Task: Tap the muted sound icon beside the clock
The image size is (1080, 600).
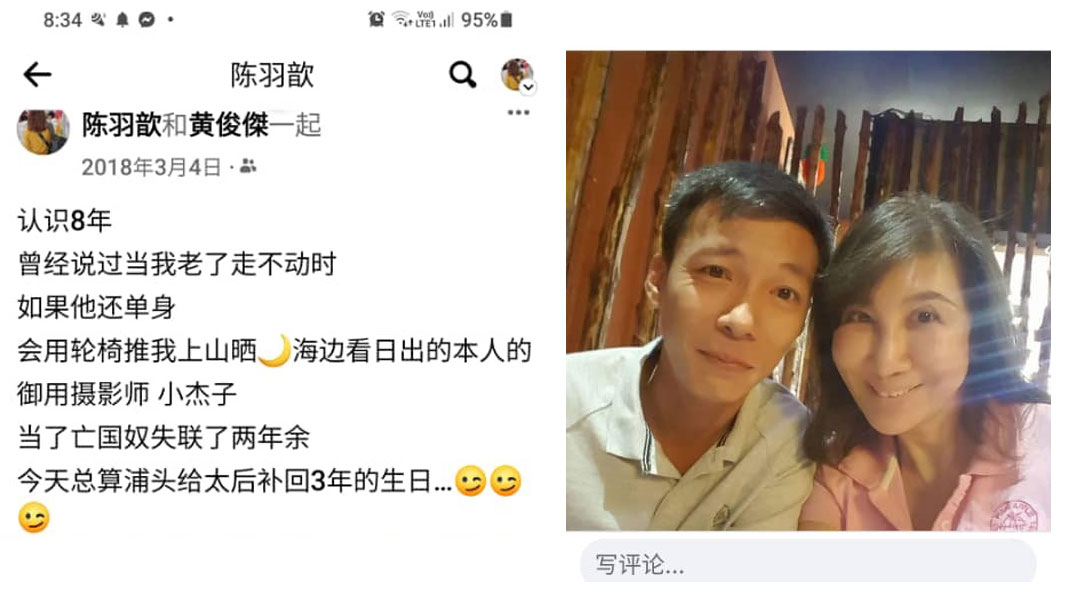Action: [x=98, y=20]
